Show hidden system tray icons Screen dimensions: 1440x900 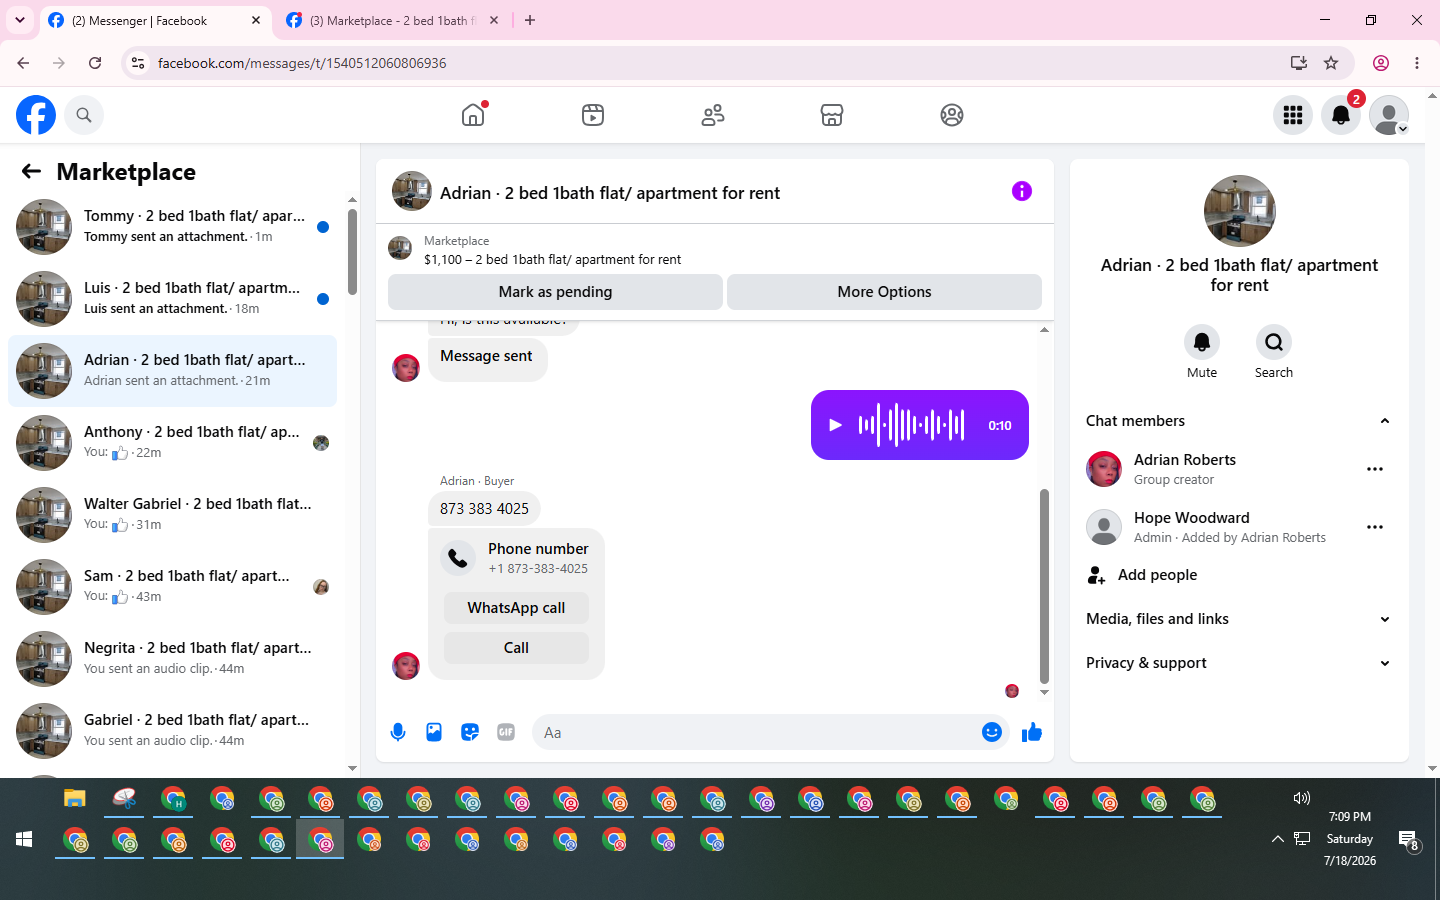coord(1277,839)
